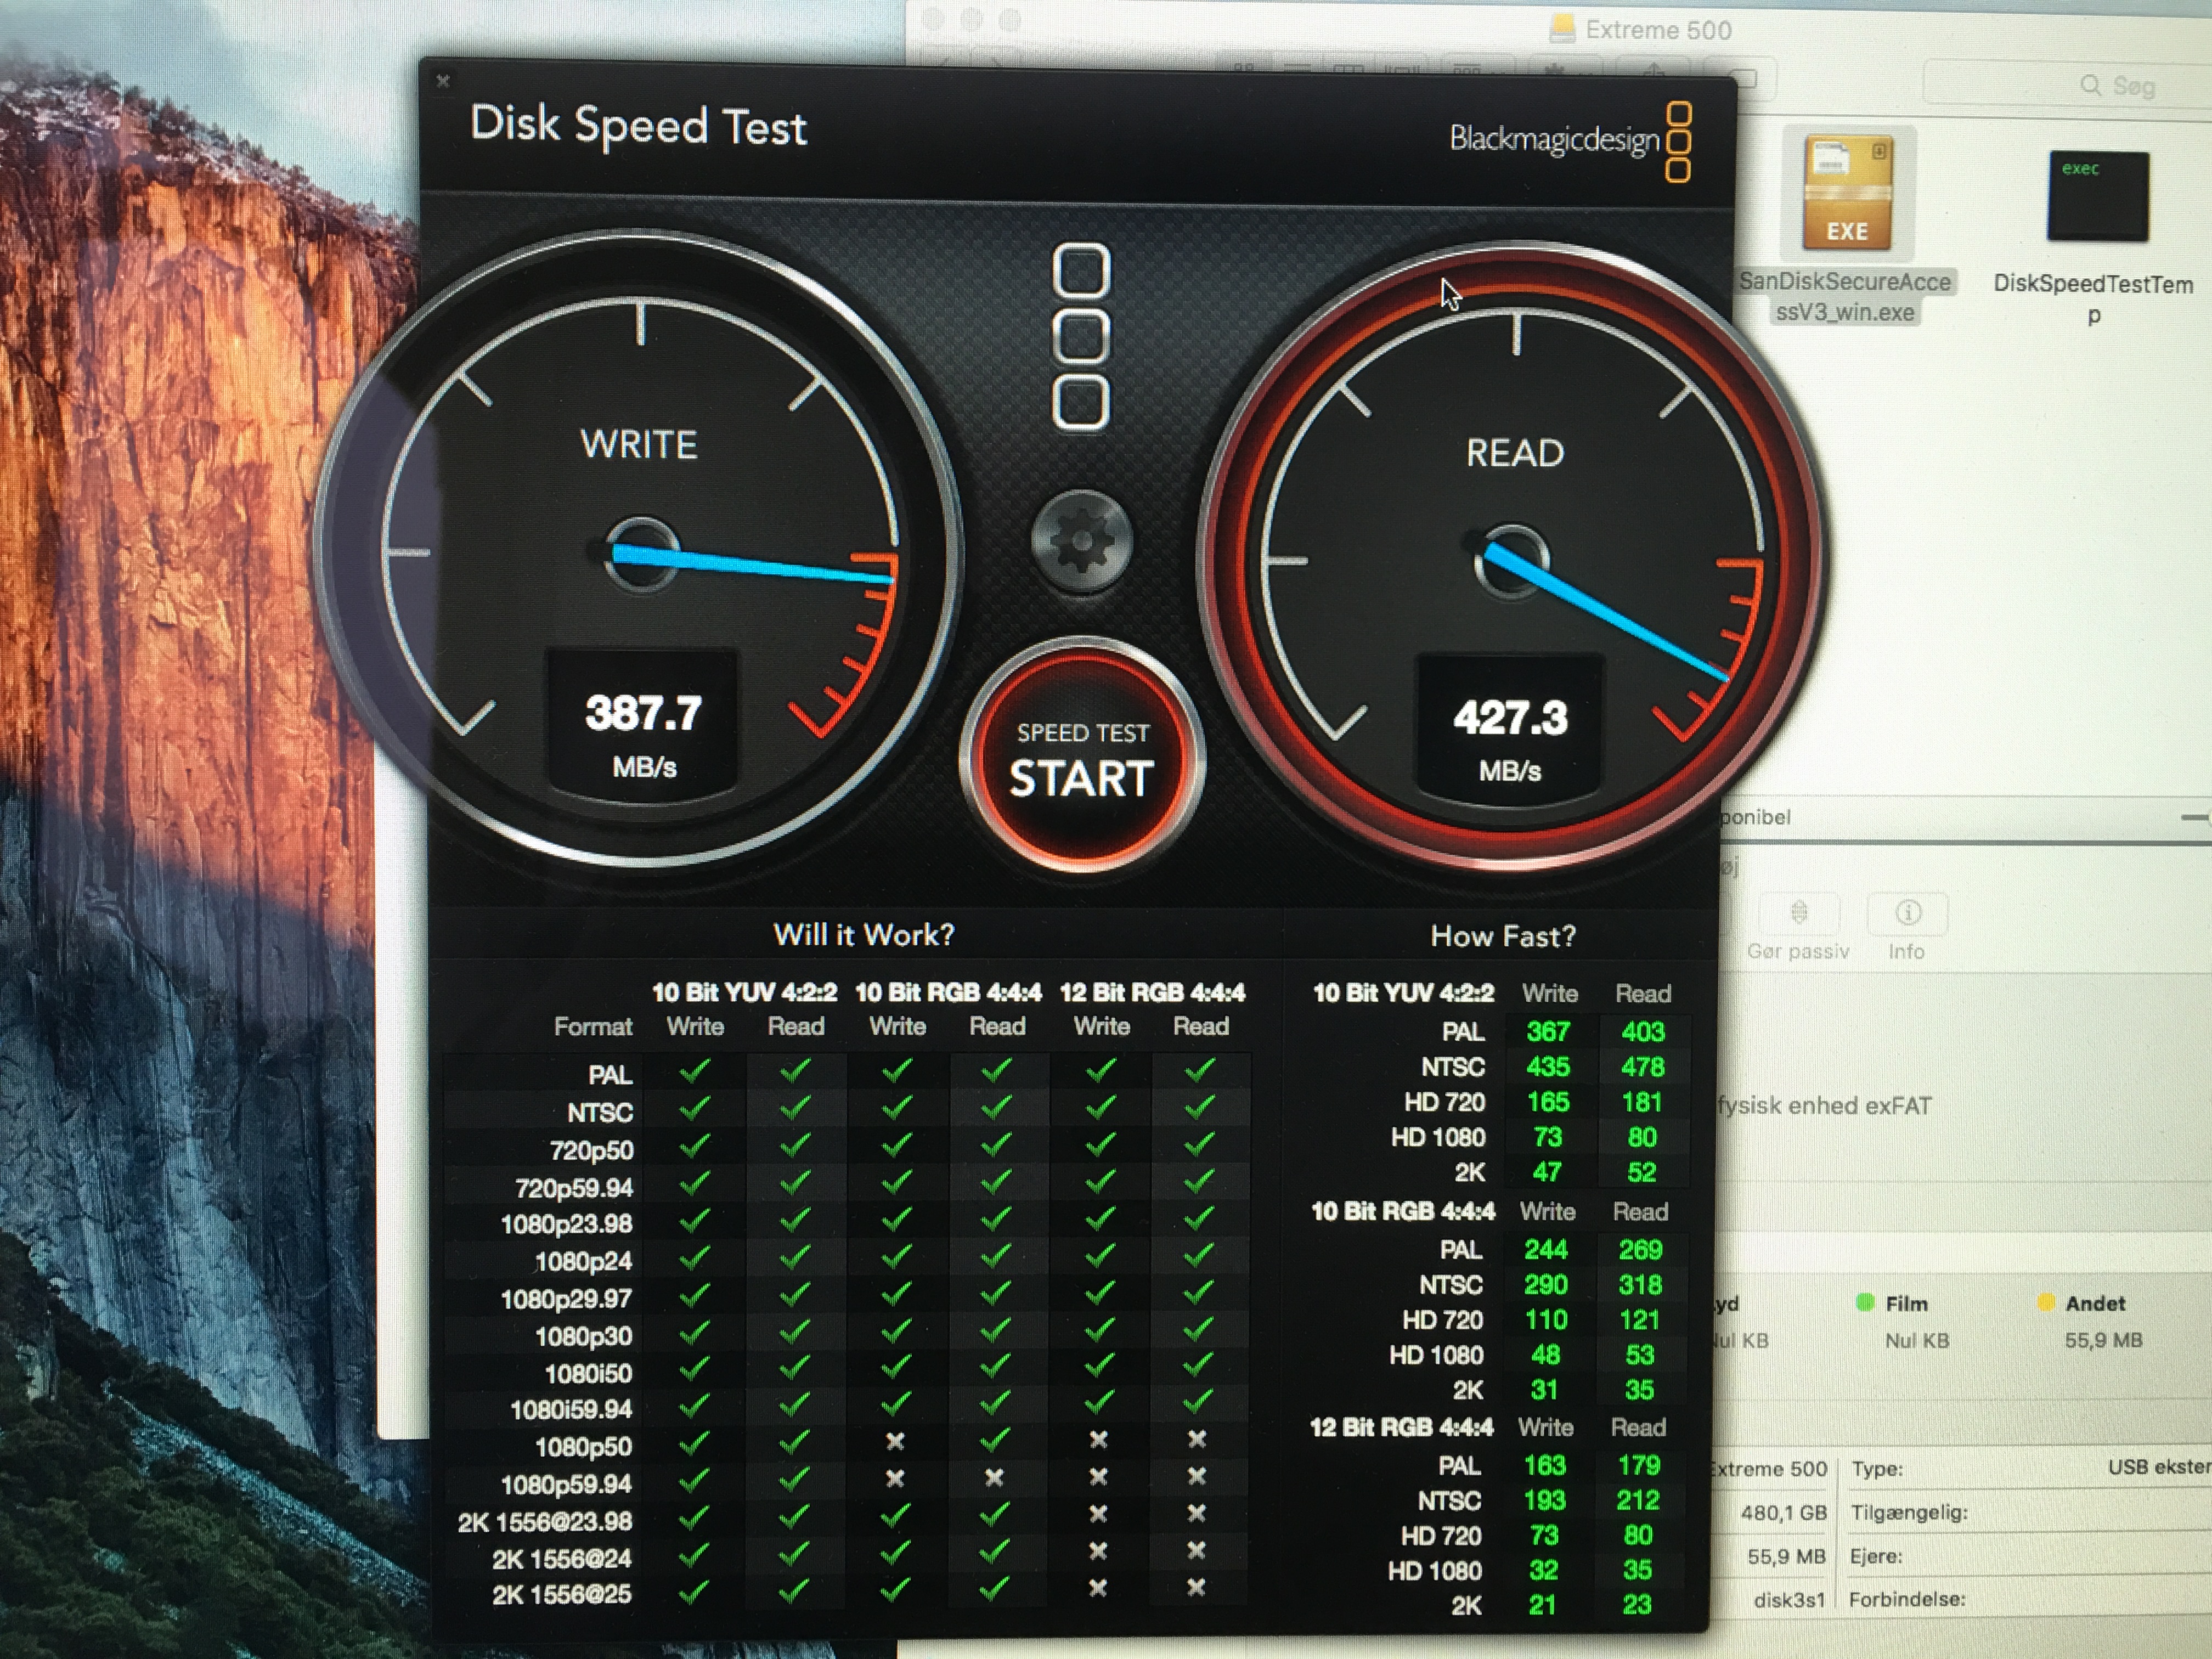Click the 478 NTSC read value in How Fast
The image size is (2212, 1659).
click(x=1643, y=1067)
